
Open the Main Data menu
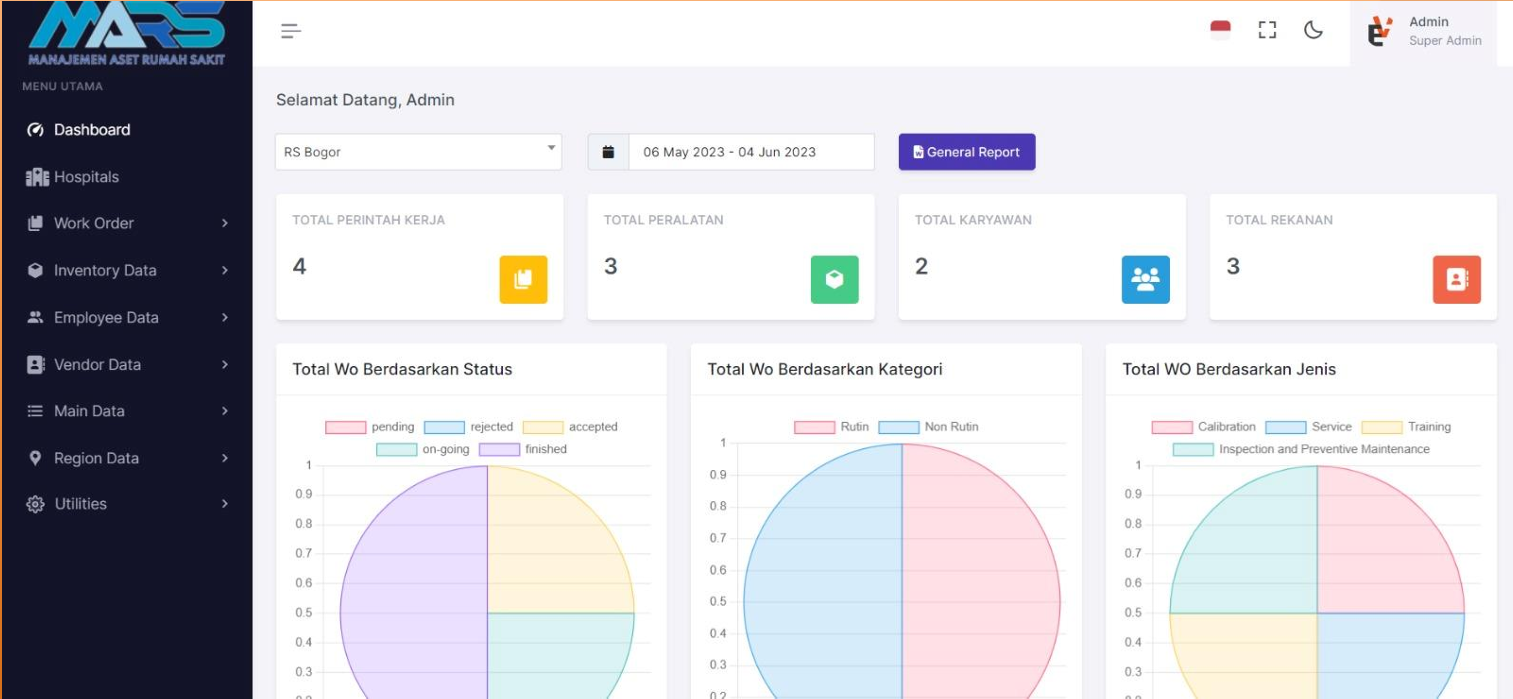[x=126, y=411]
